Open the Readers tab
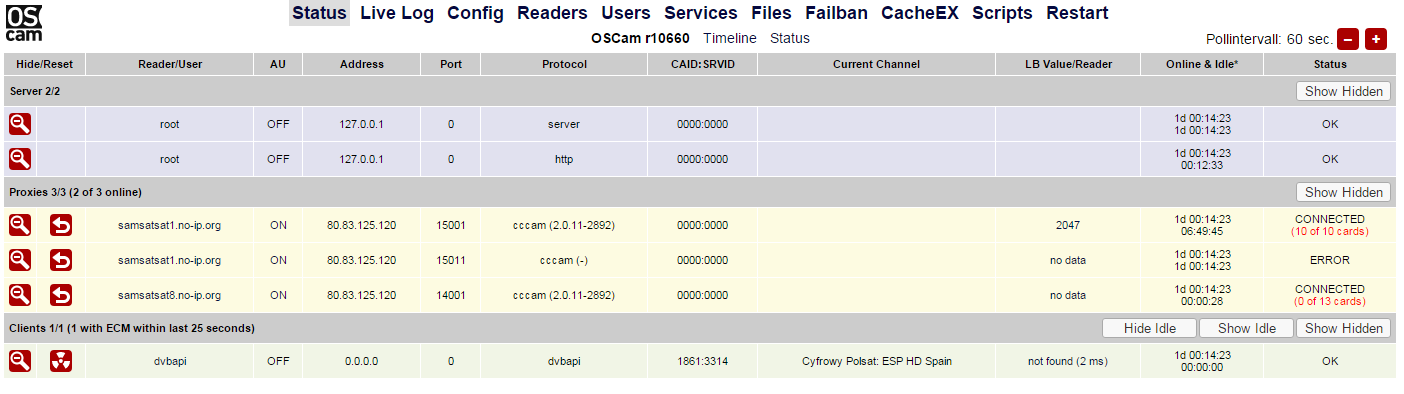 552,13
